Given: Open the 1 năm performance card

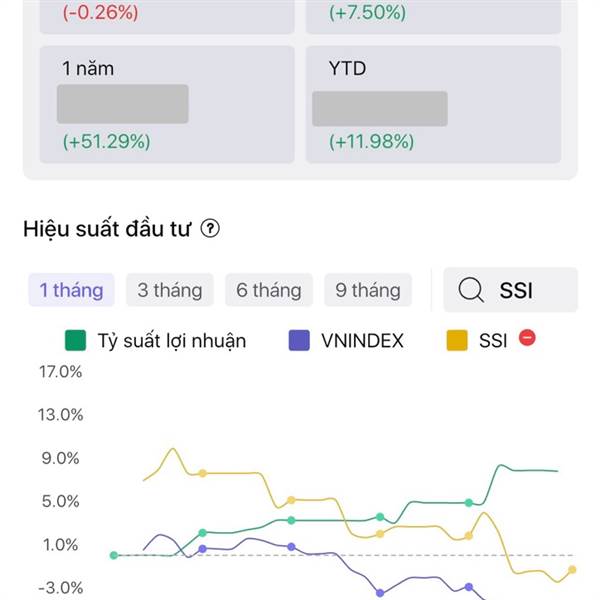Looking at the screenshot, I should pyautogui.click(x=167, y=104).
